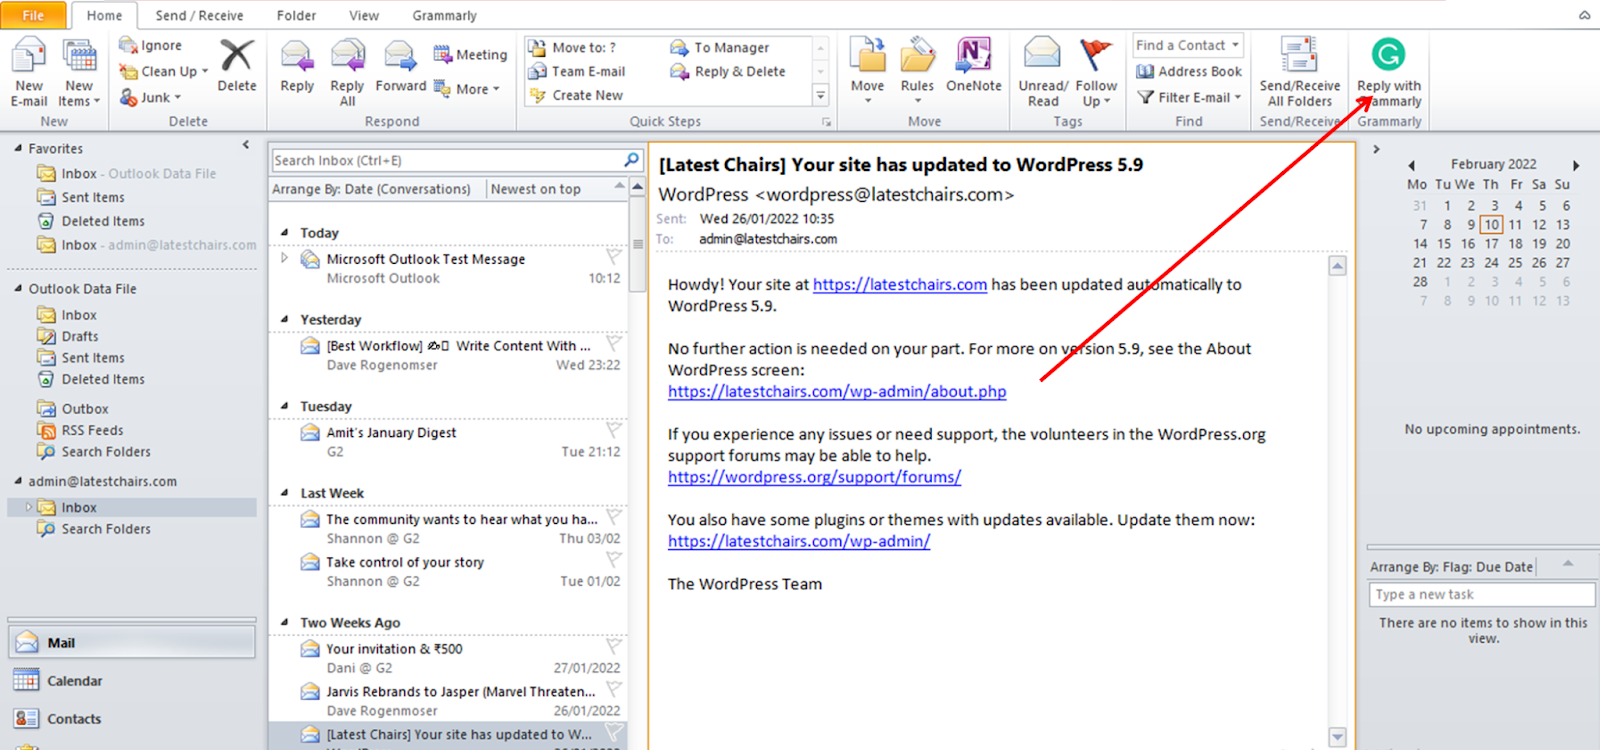Screen dimensions: 1600x750
Task: Flag the Take control of your story email
Action: (614, 560)
